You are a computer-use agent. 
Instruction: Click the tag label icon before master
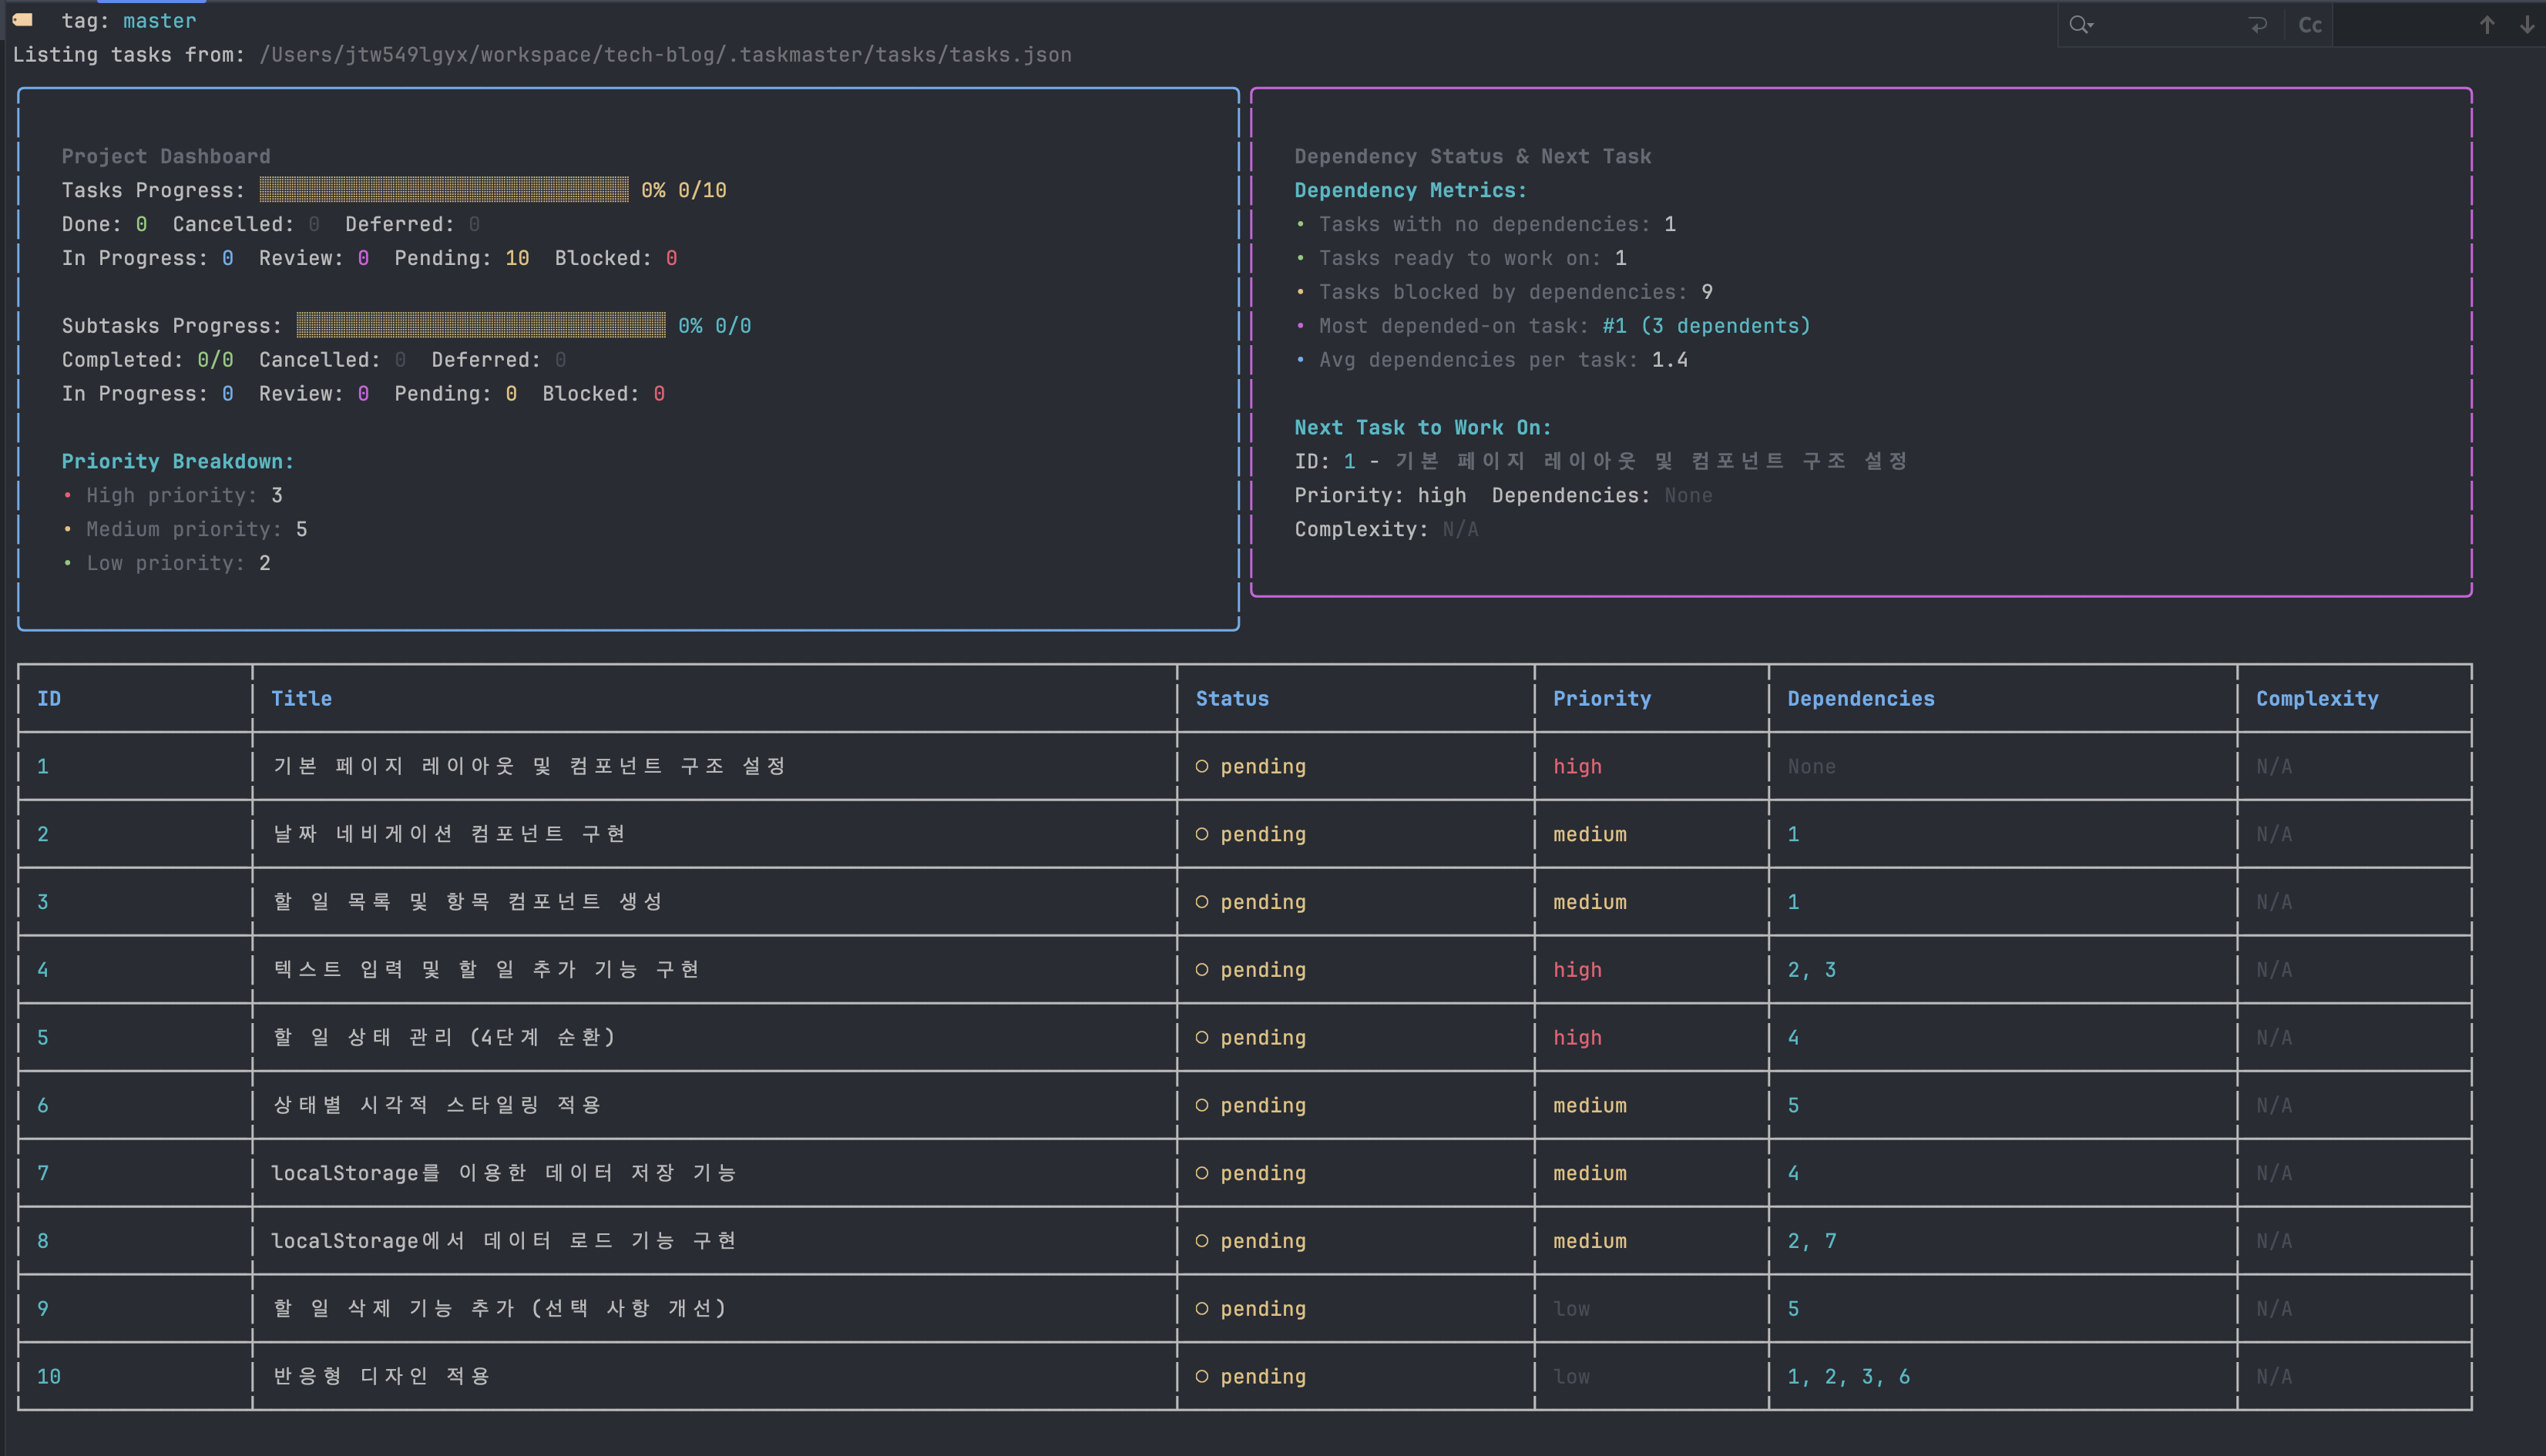(x=23, y=20)
